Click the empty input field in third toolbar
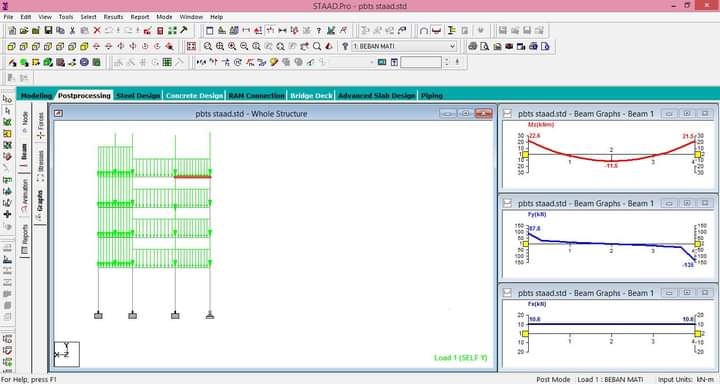Screen dimensions: 720x384 click(421, 62)
